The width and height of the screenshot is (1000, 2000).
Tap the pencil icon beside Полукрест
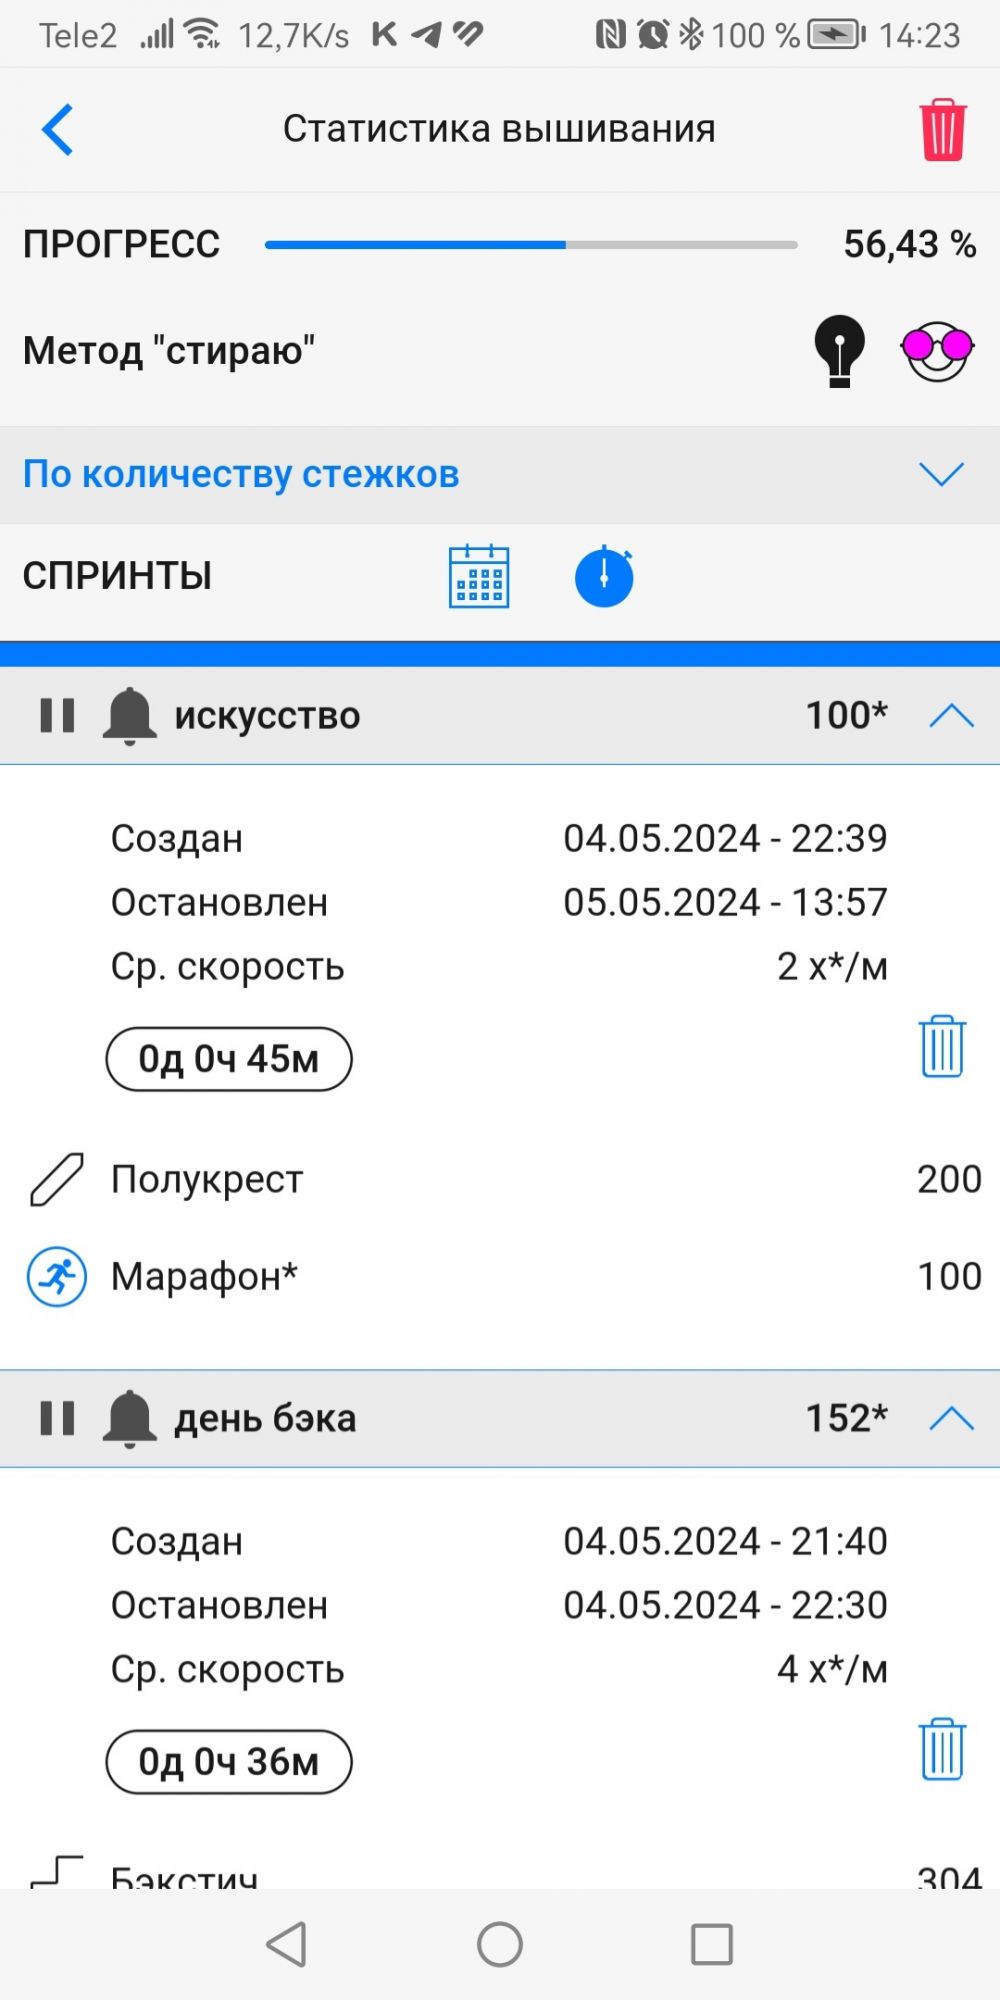pyautogui.click(x=56, y=1180)
